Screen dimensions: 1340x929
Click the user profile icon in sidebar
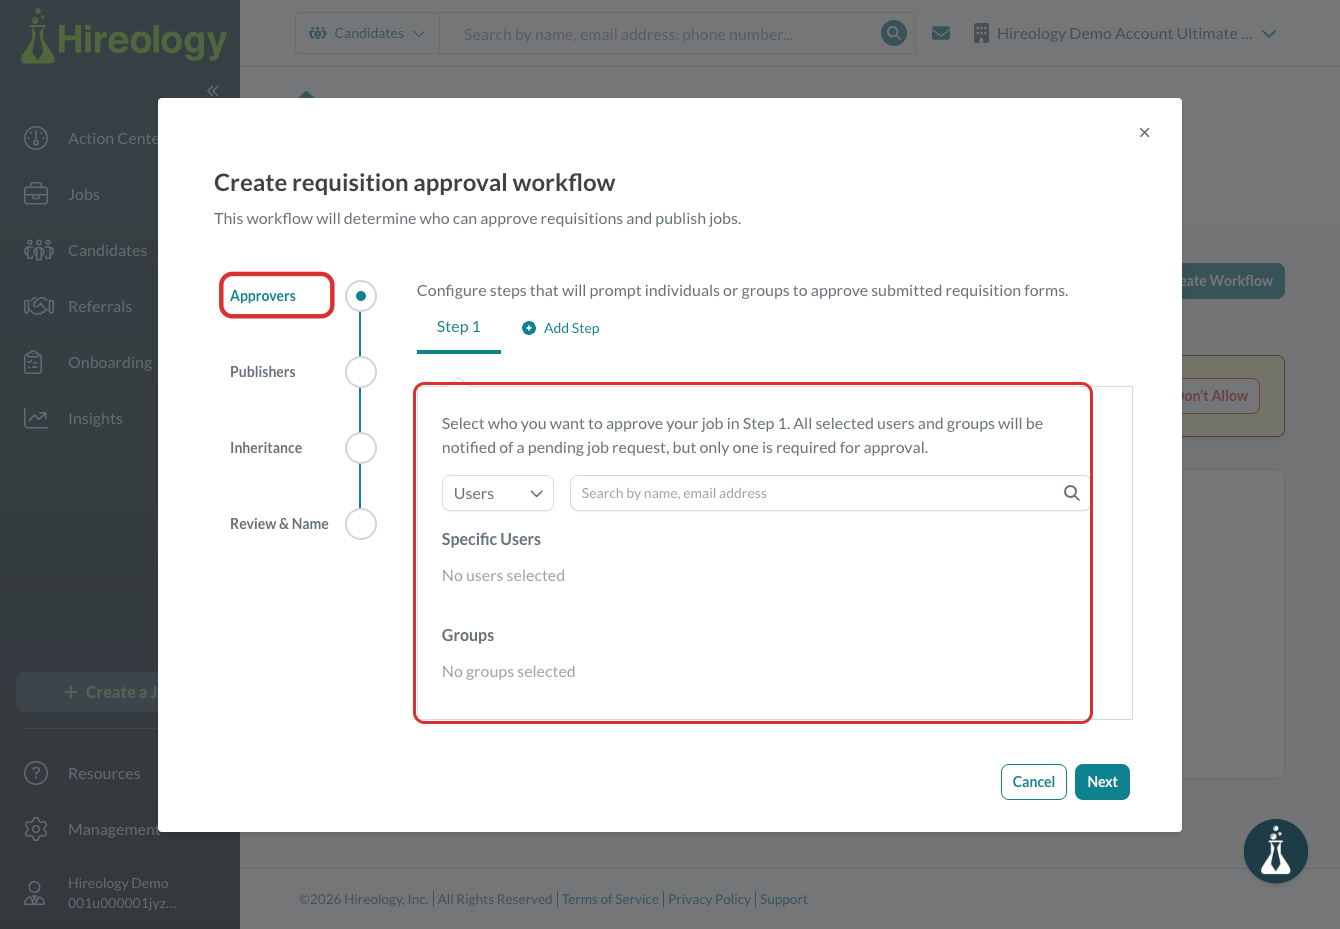35,893
